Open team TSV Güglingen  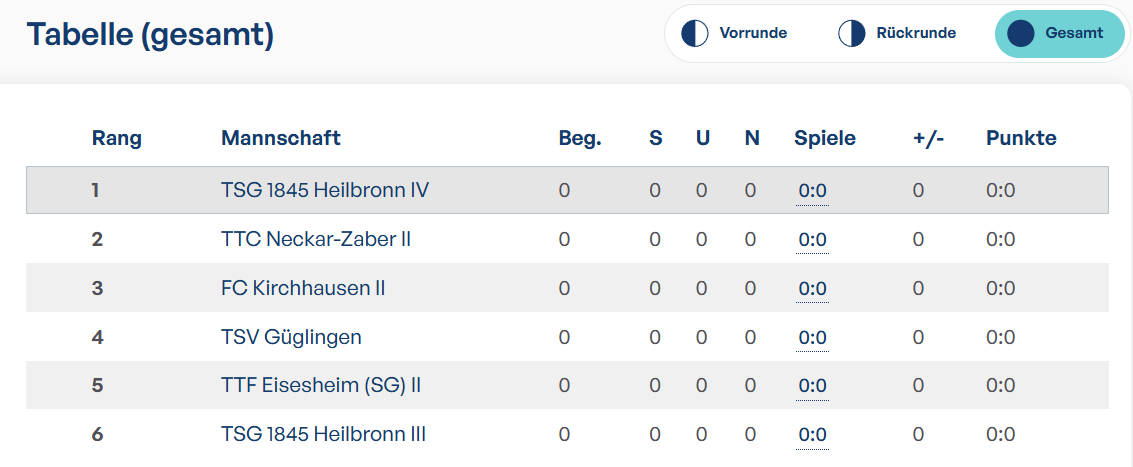[291, 337]
